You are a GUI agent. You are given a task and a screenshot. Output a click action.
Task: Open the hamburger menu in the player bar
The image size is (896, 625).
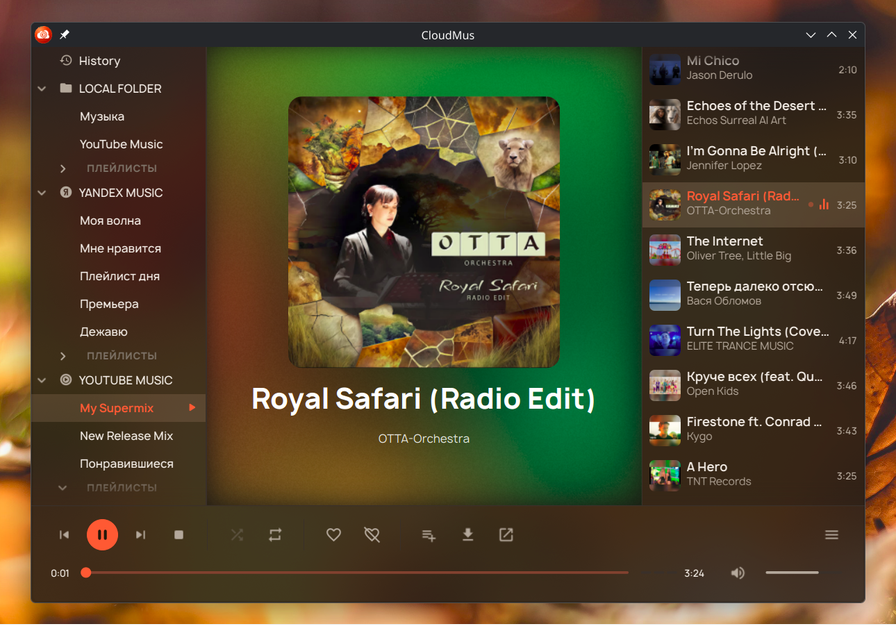831,535
